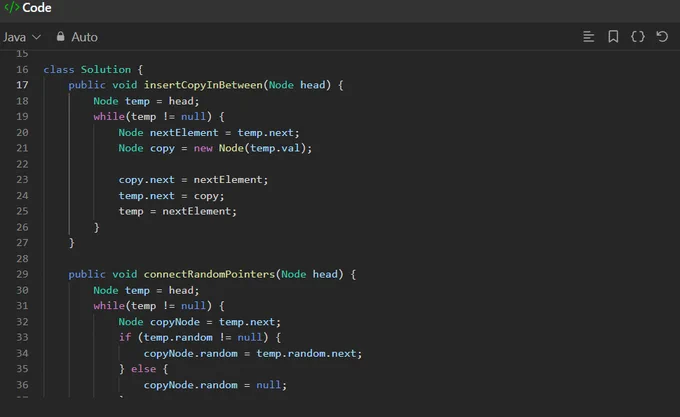
Task: Click 'Node copy = new Node(temp.val);' line
Action: pyautogui.click(x=215, y=148)
